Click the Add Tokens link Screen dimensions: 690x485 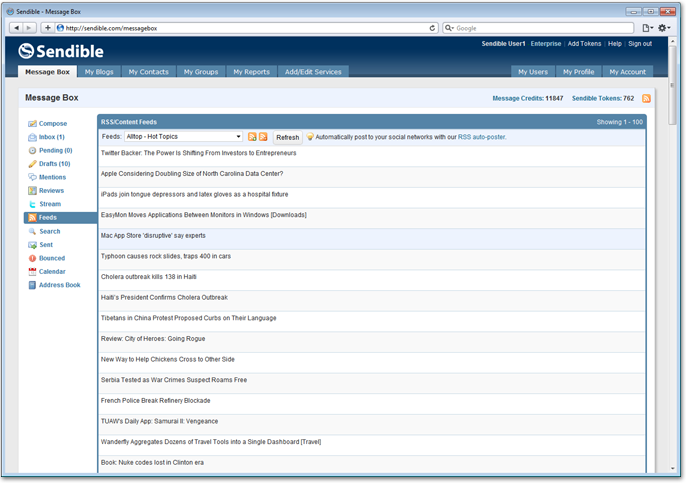(584, 44)
